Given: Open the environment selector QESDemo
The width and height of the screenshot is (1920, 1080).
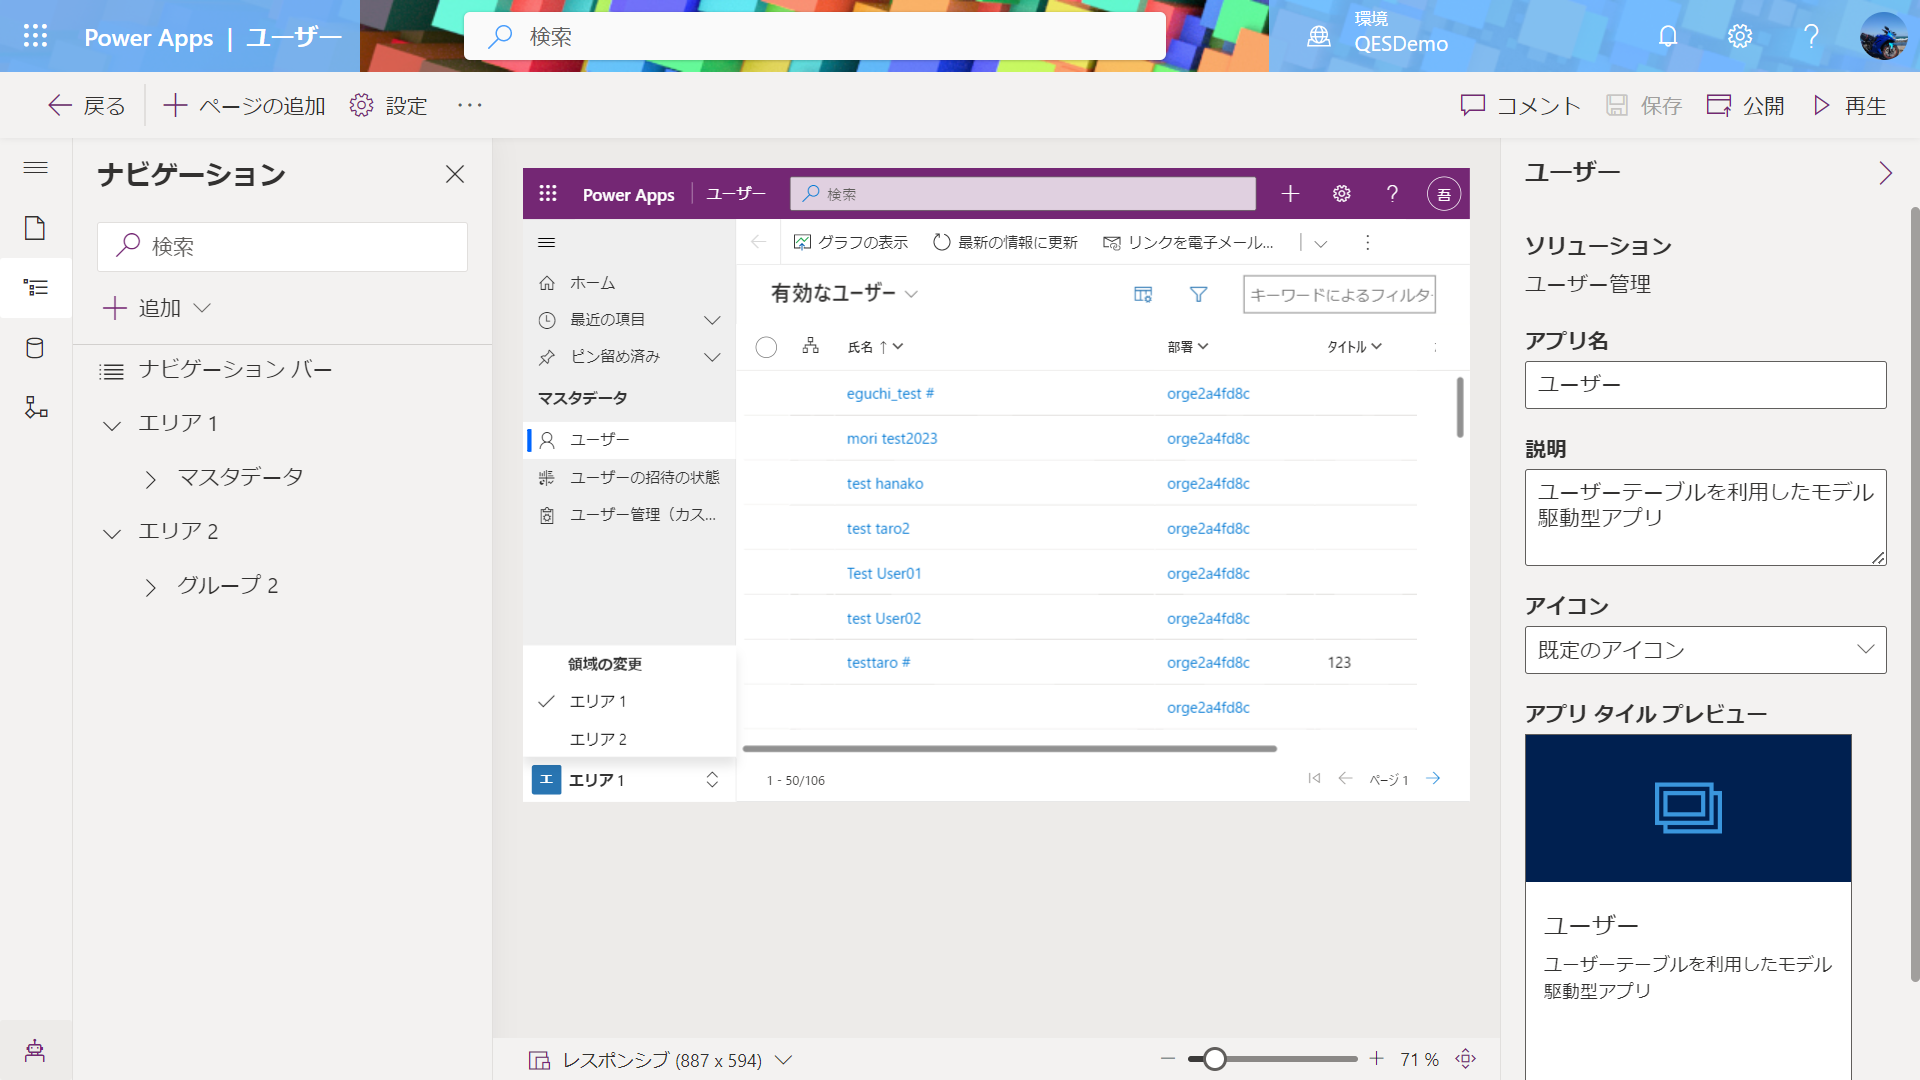Looking at the screenshot, I should click(1378, 34).
